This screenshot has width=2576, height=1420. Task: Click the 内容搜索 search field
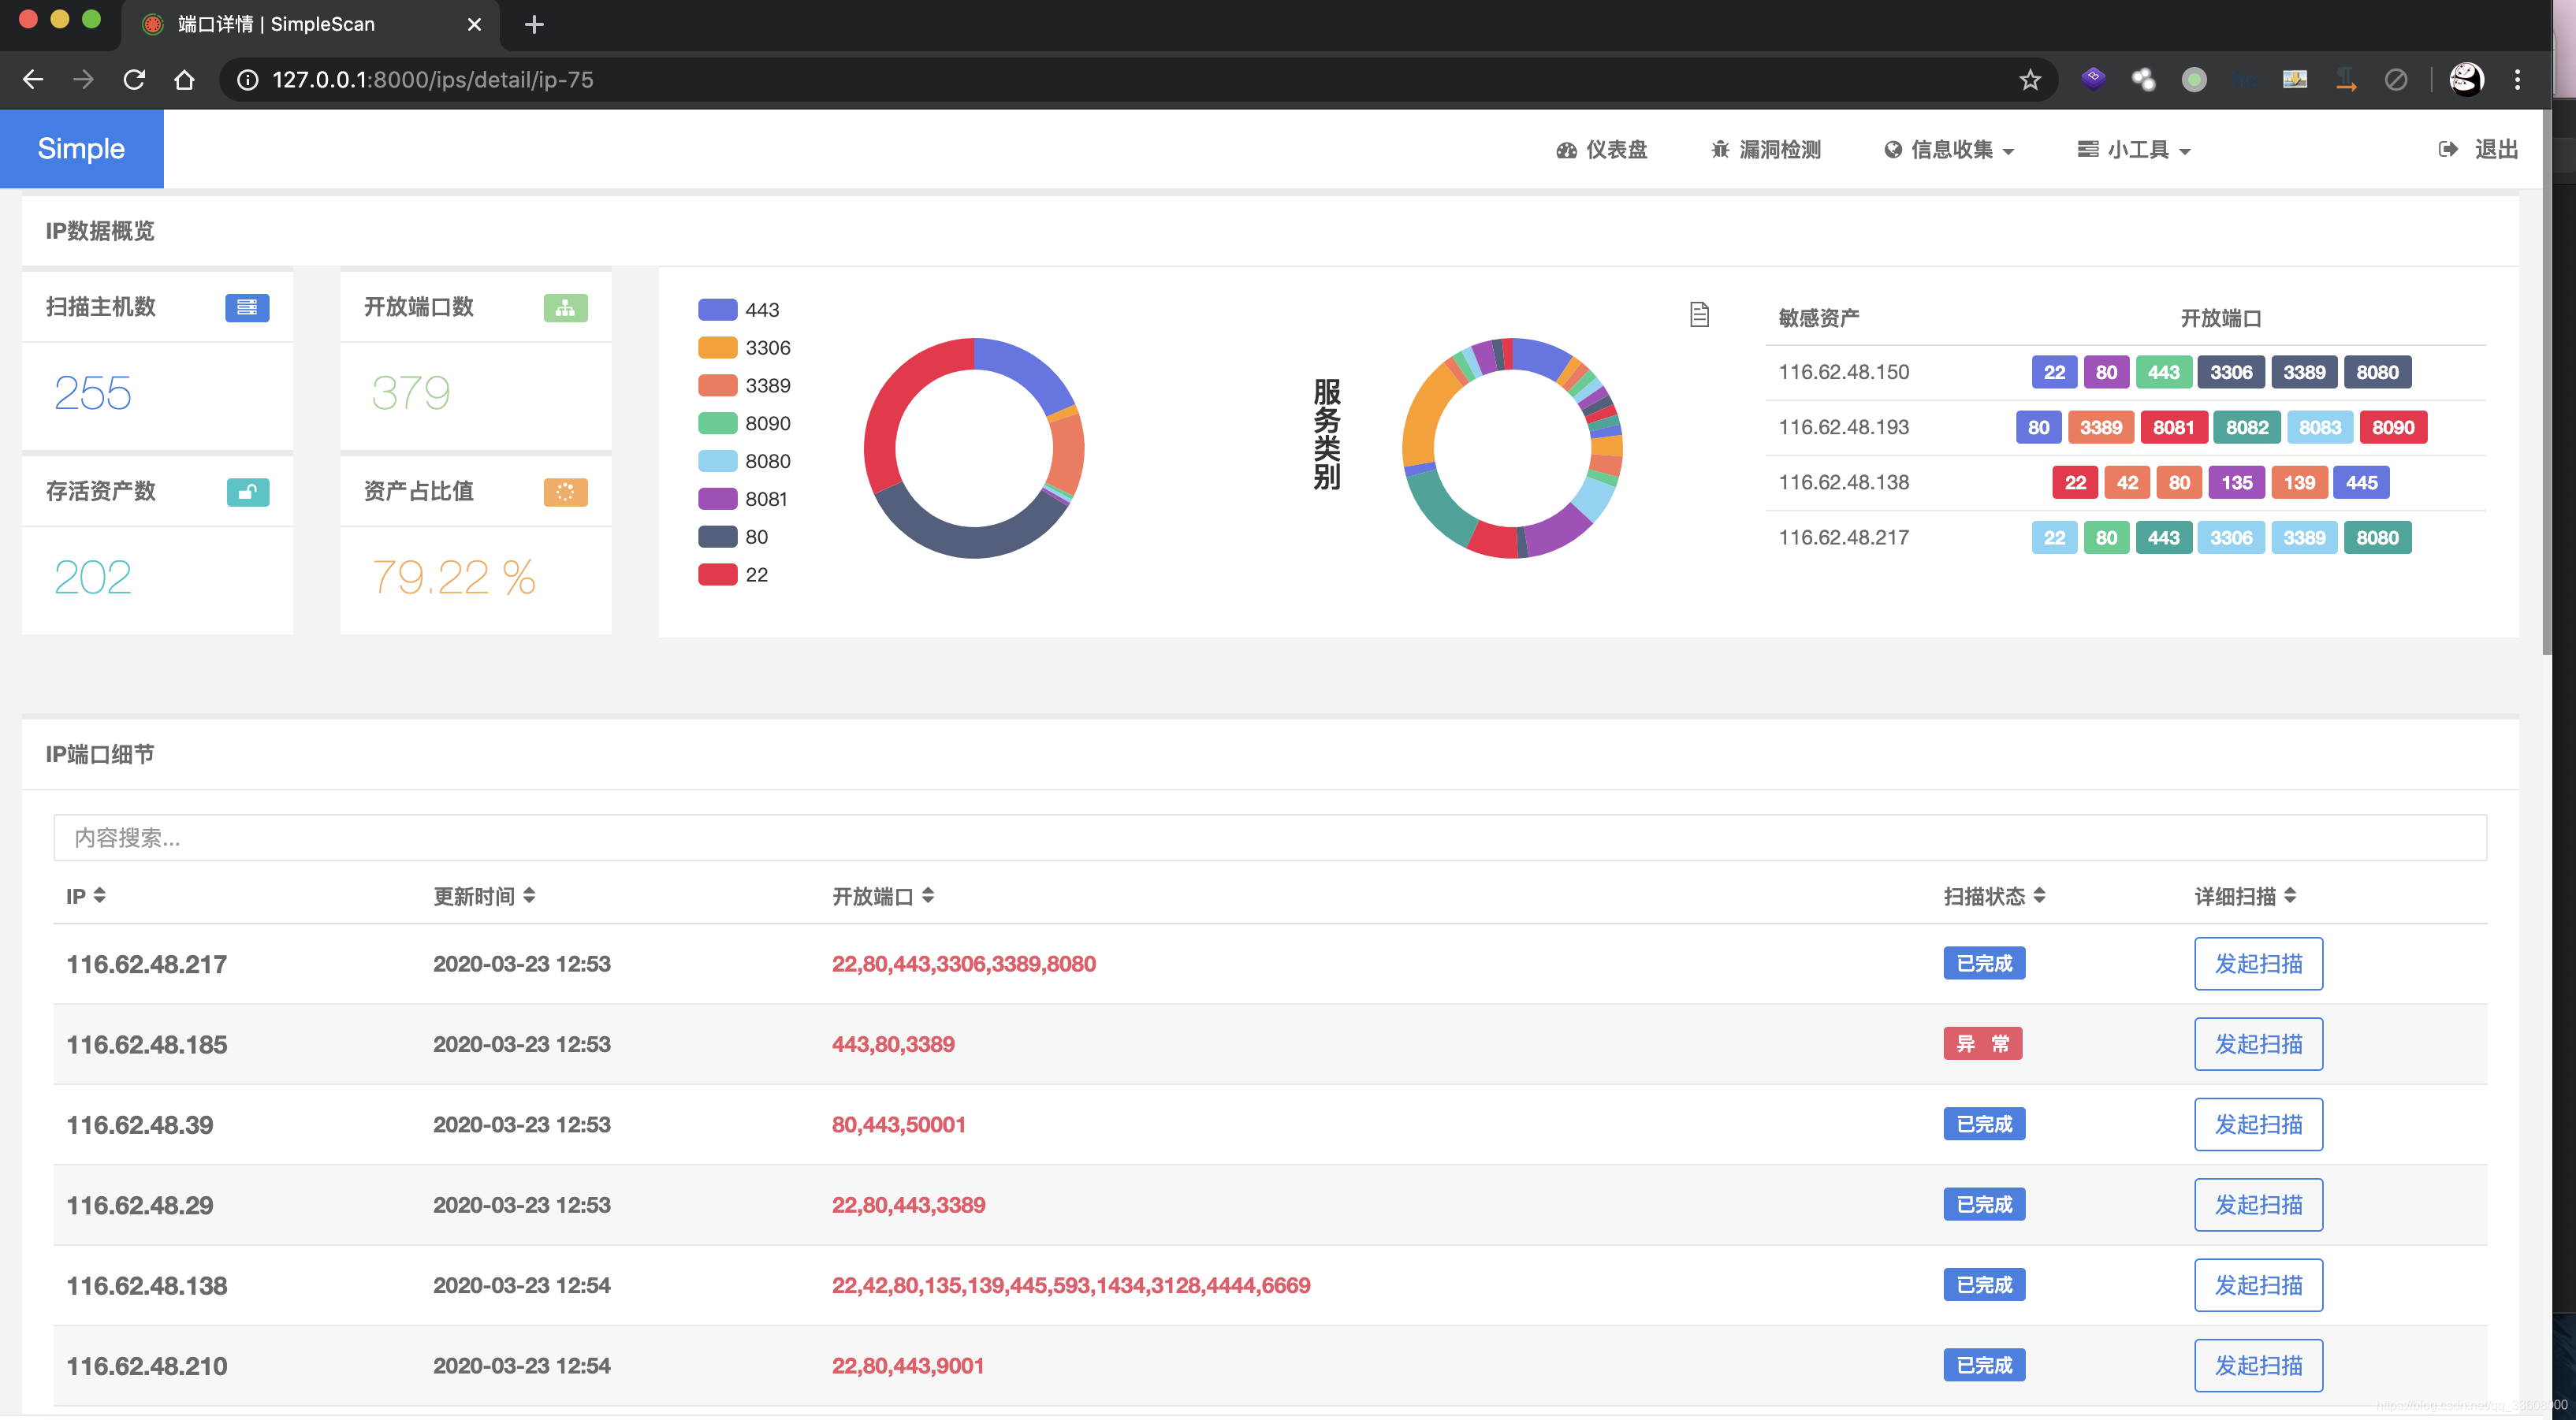(x=1270, y=838)
